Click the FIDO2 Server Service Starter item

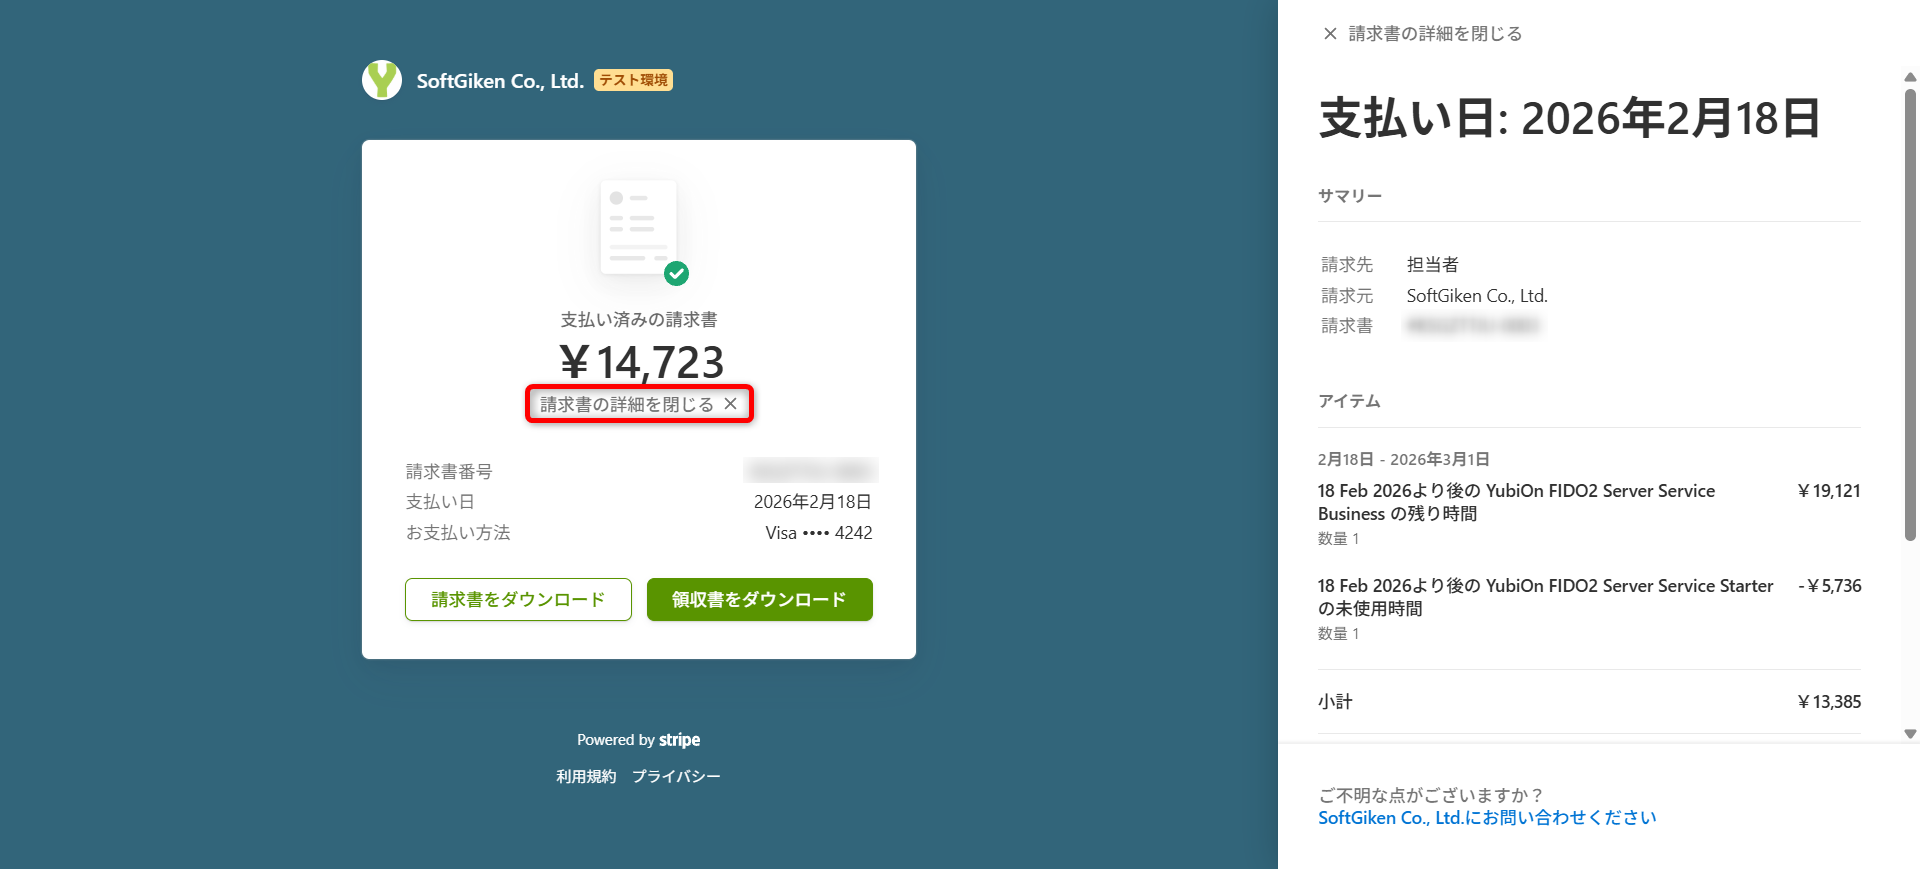1546,597
